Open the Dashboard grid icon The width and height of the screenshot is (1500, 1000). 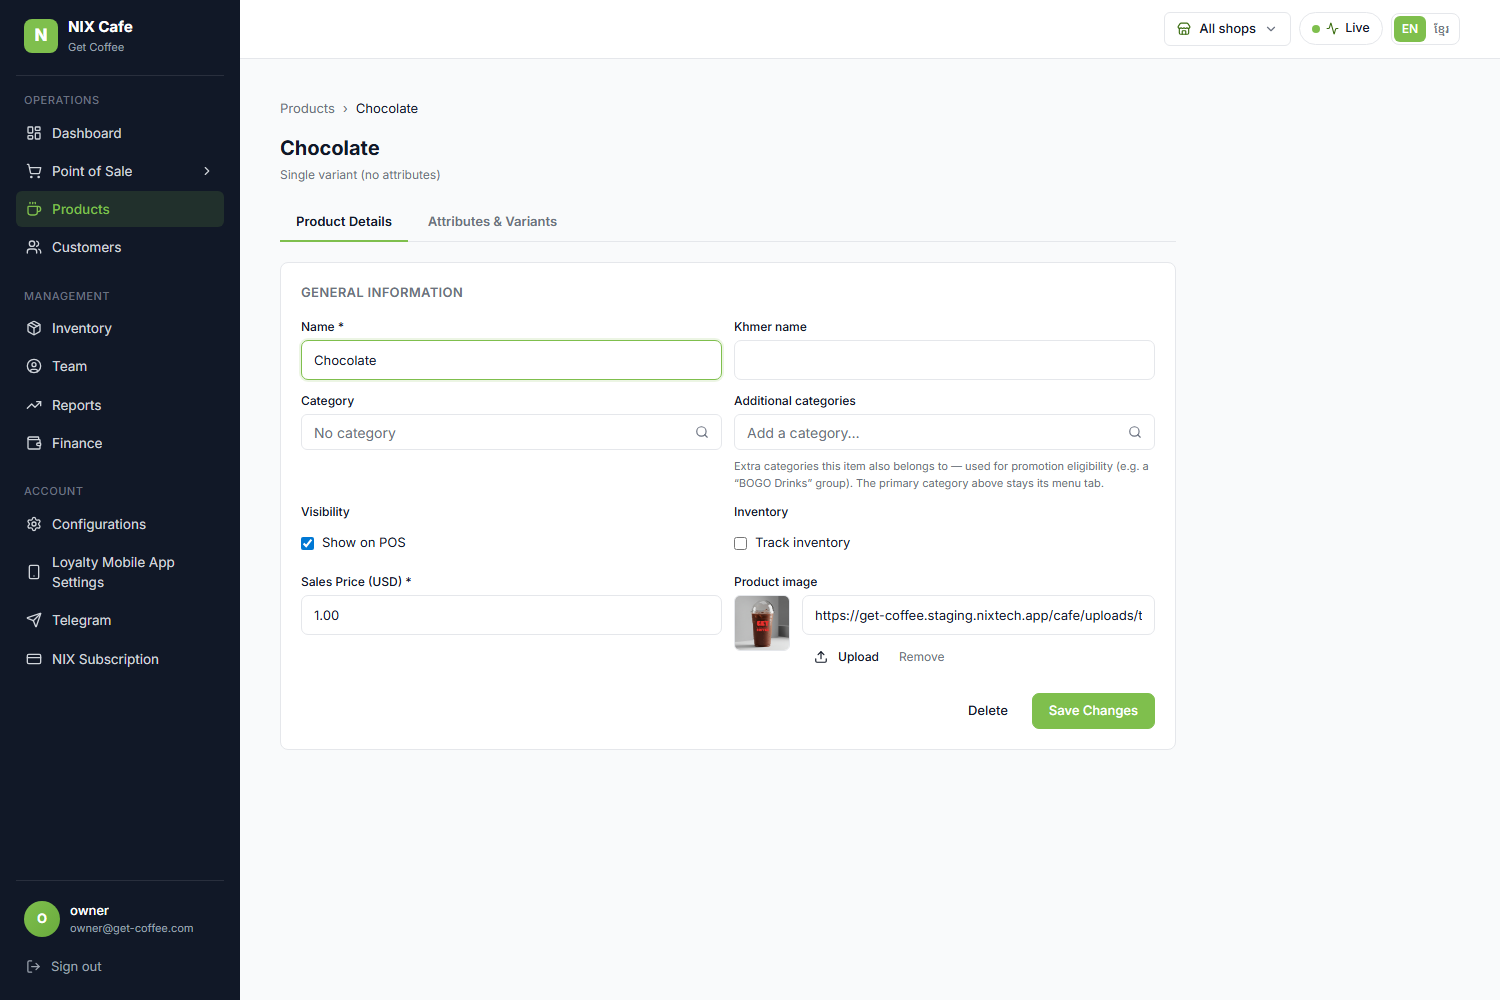coord(34,133)
